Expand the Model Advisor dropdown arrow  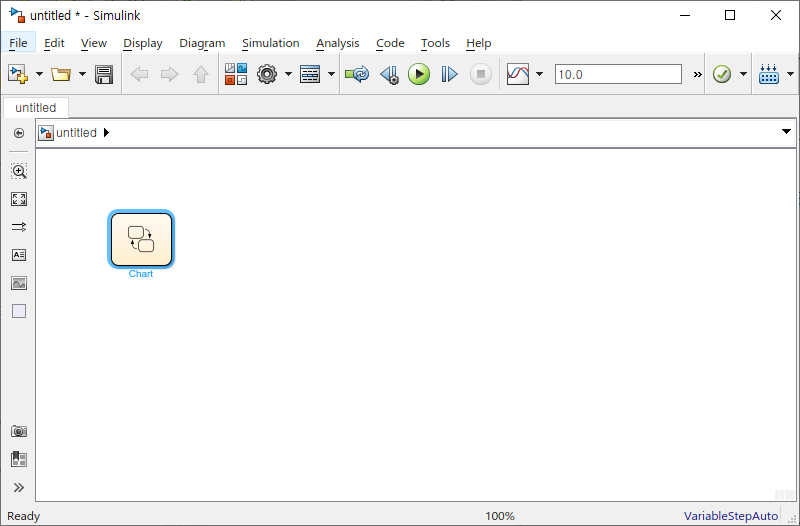click(743, 74)
